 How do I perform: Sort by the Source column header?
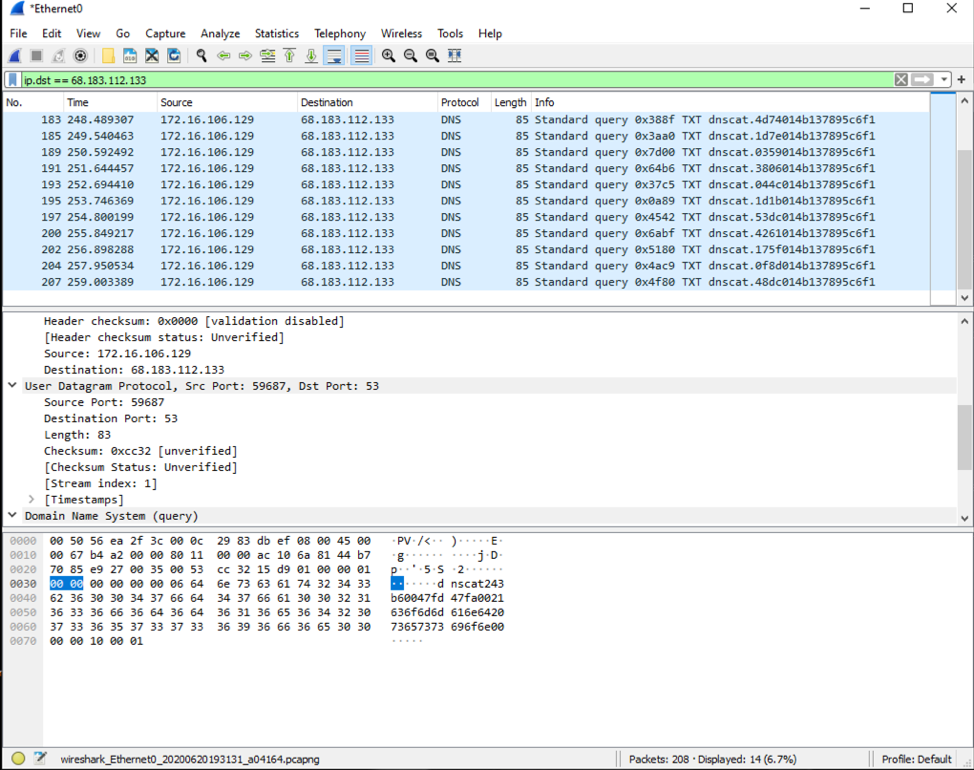[x=227, y=102]
